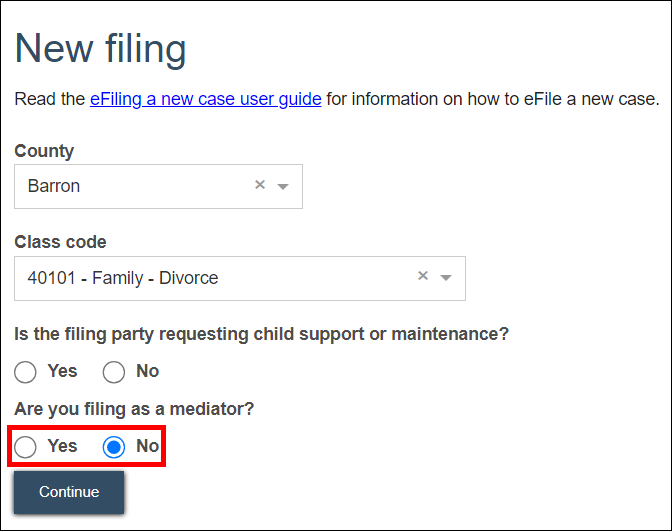This screenshot has height=531, width=672.
Task: Click the "New filing" page heading
Action: click(101, 49)
